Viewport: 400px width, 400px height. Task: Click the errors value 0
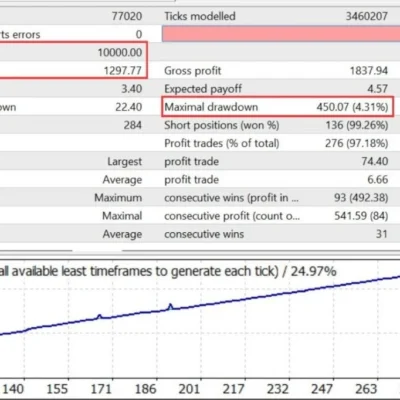tap(139, 34)
